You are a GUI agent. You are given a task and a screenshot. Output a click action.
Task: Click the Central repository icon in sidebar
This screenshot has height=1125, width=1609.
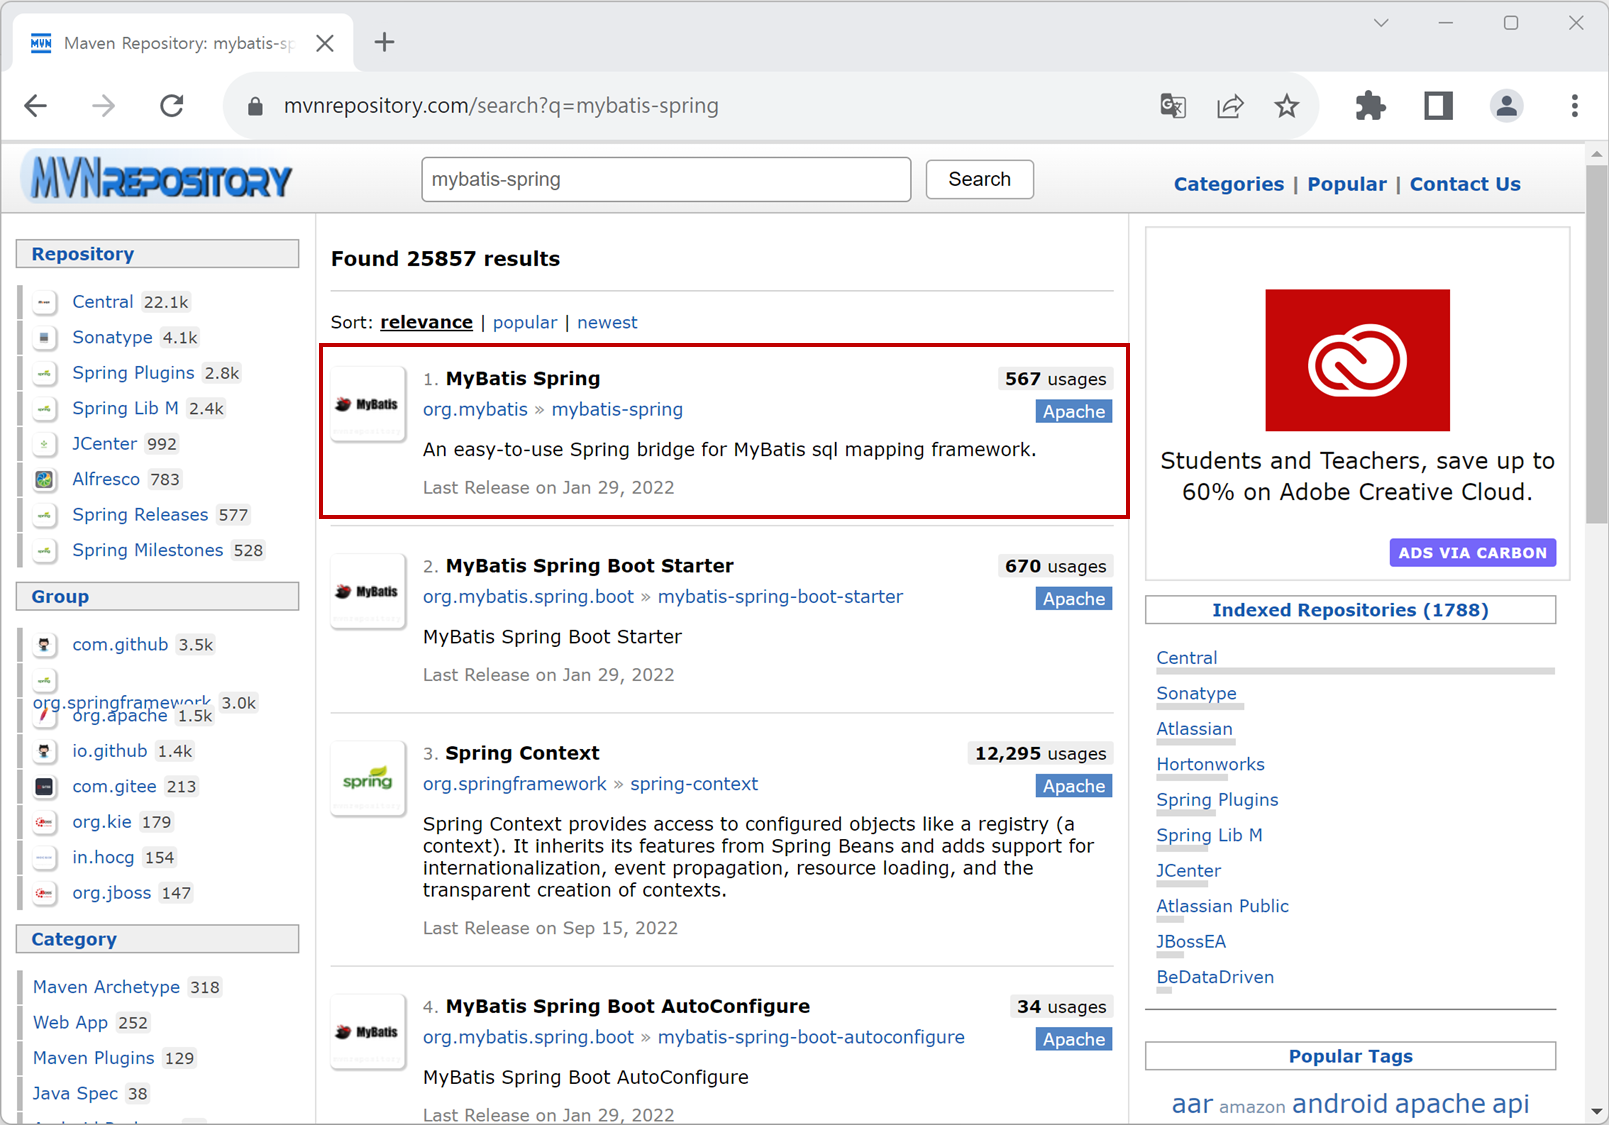coord(44,302)
